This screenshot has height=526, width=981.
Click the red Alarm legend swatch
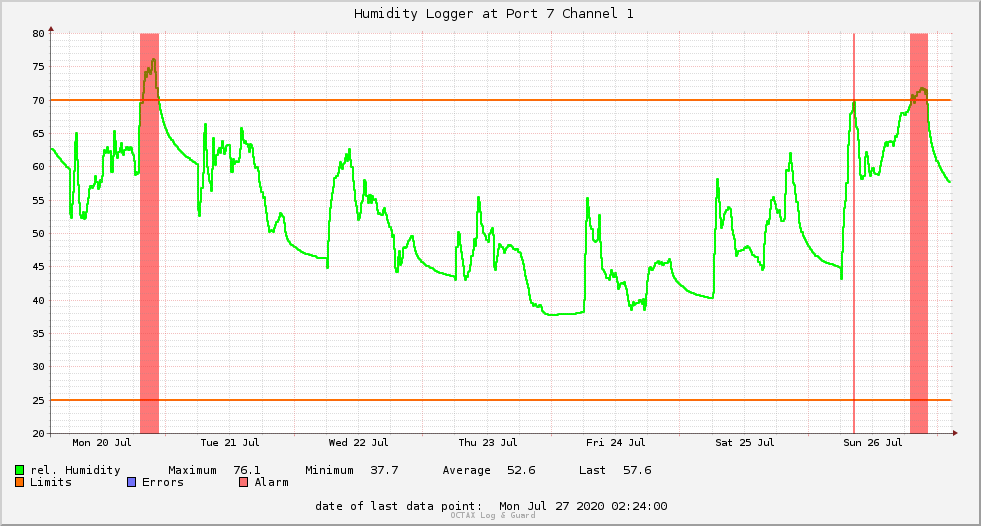(243, 482)
